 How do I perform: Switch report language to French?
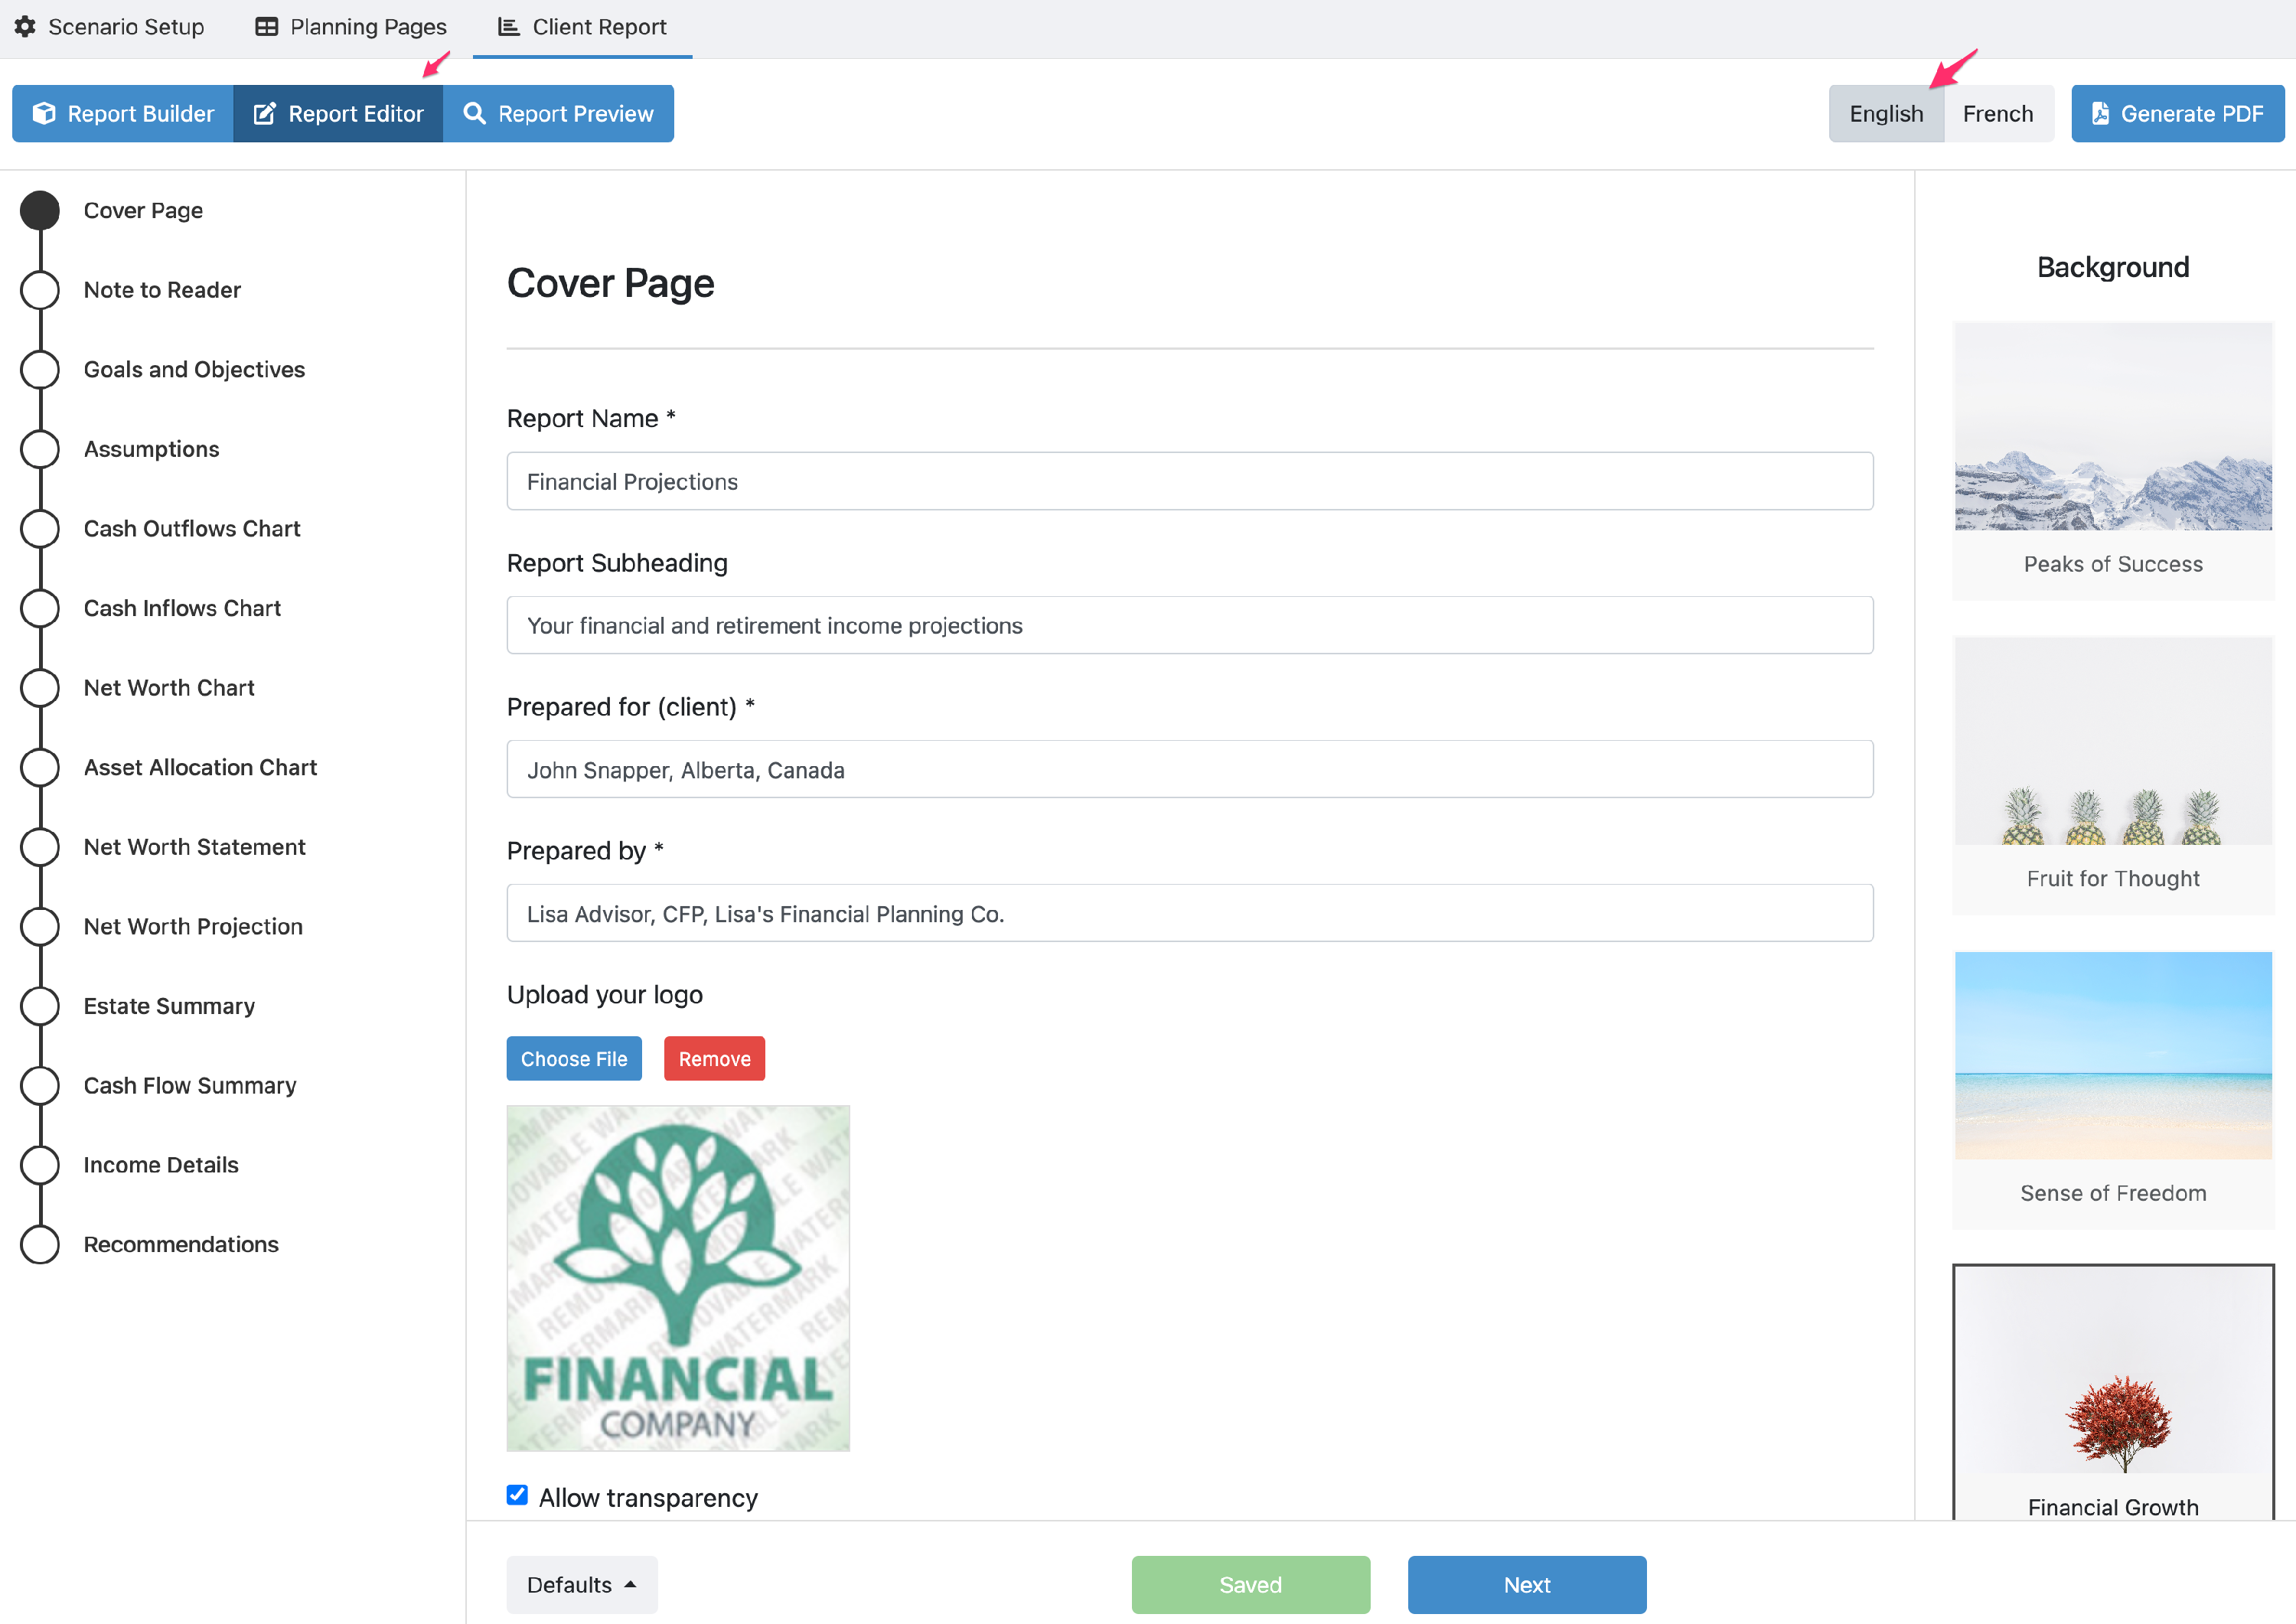point(1997,114)
